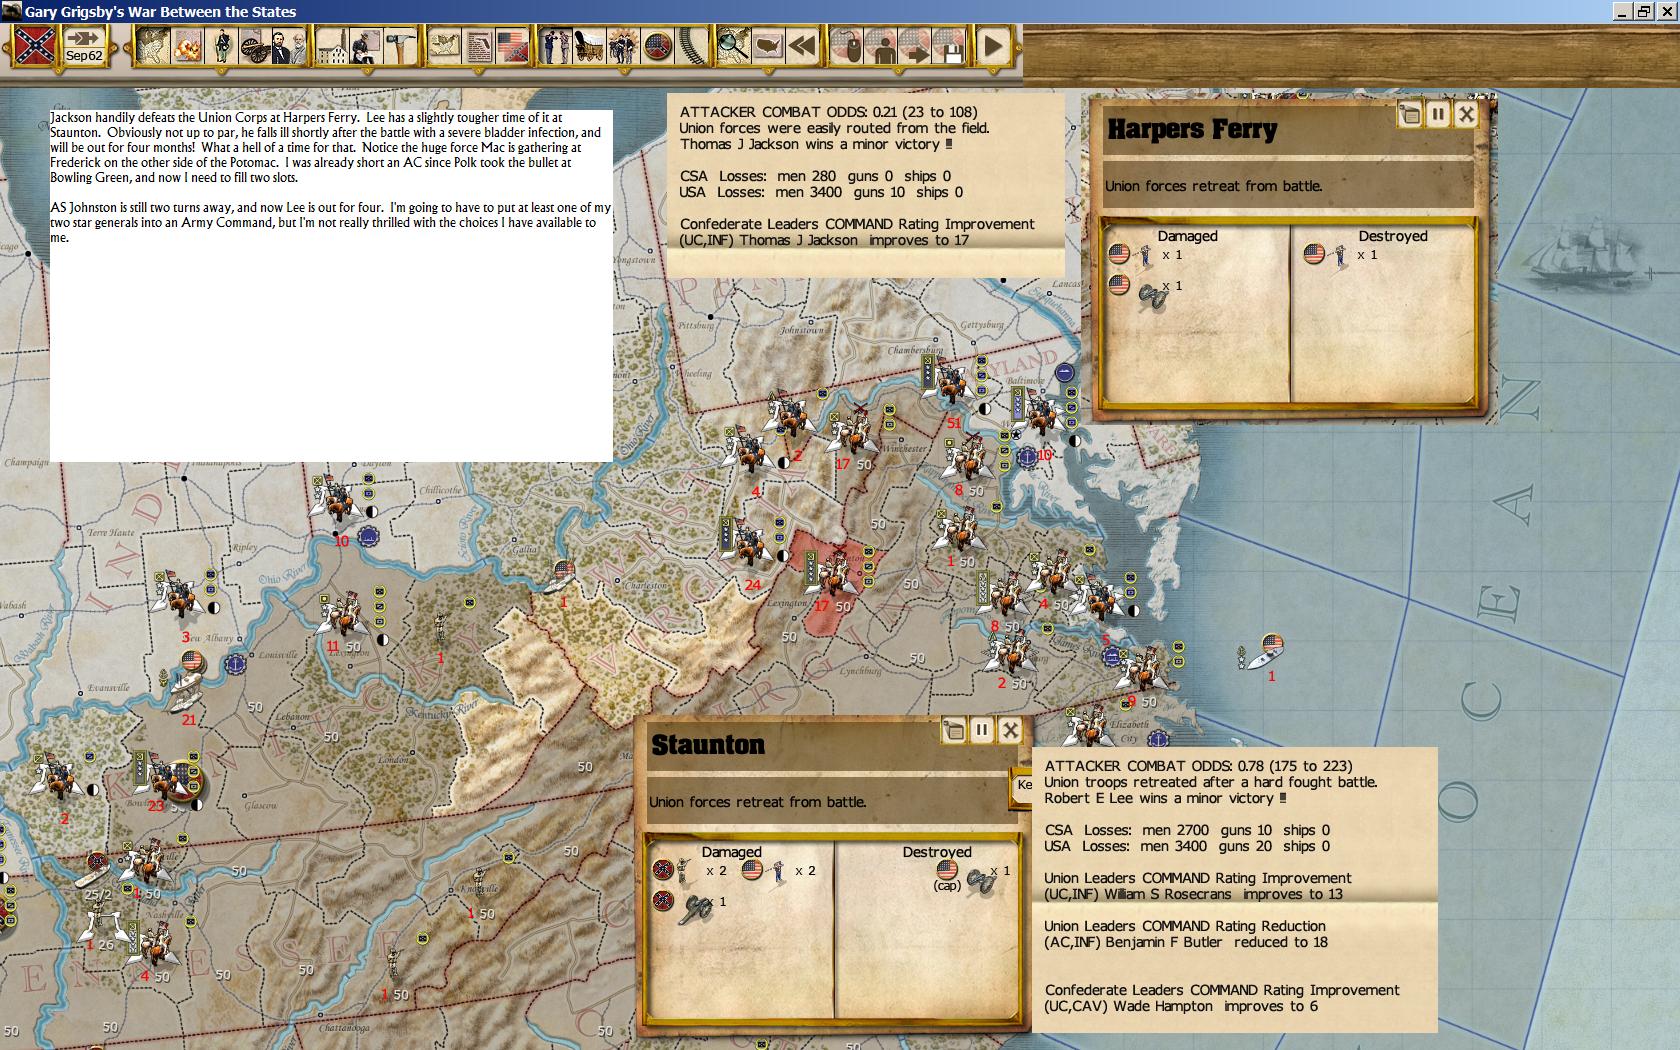Open the cannon artillery icon

(253, 46)
